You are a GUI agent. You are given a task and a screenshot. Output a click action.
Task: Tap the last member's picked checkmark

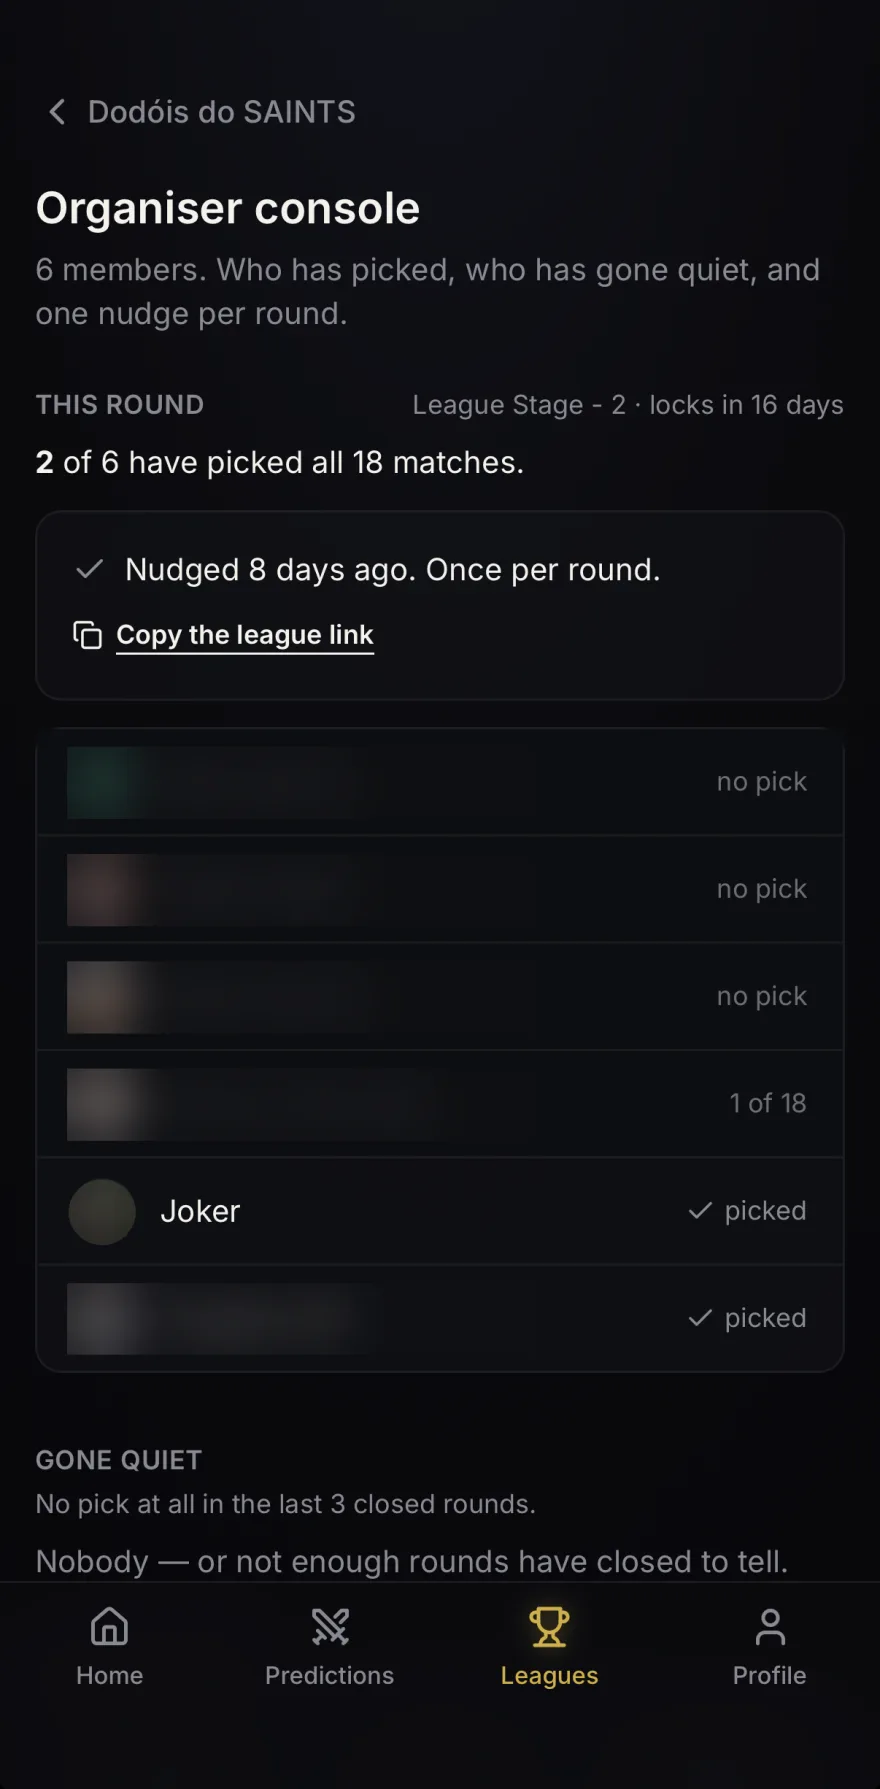coord(701,1318)
